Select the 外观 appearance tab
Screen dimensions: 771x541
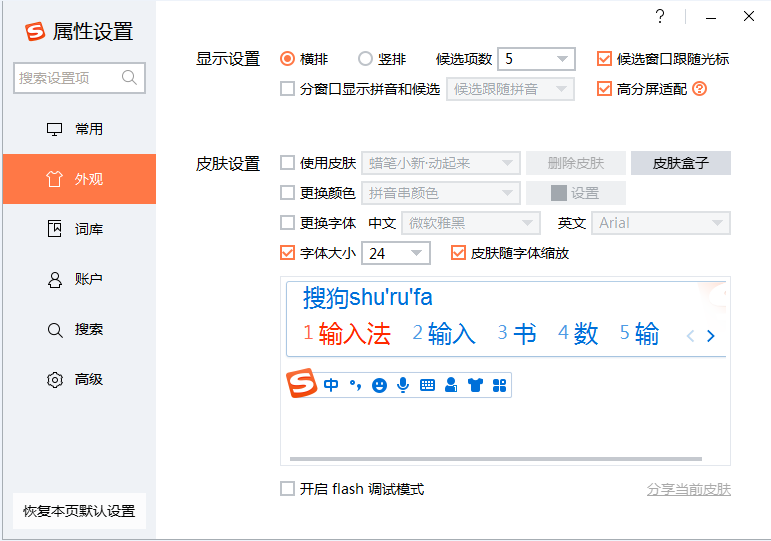click(79, 179)
